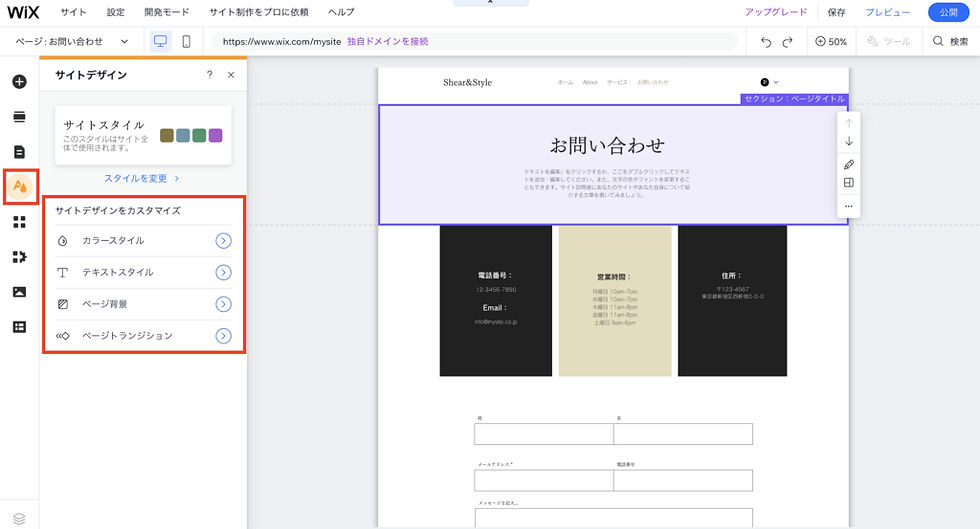
Task: Click the サービス link in site navigation
Action: tap(617, 83)
